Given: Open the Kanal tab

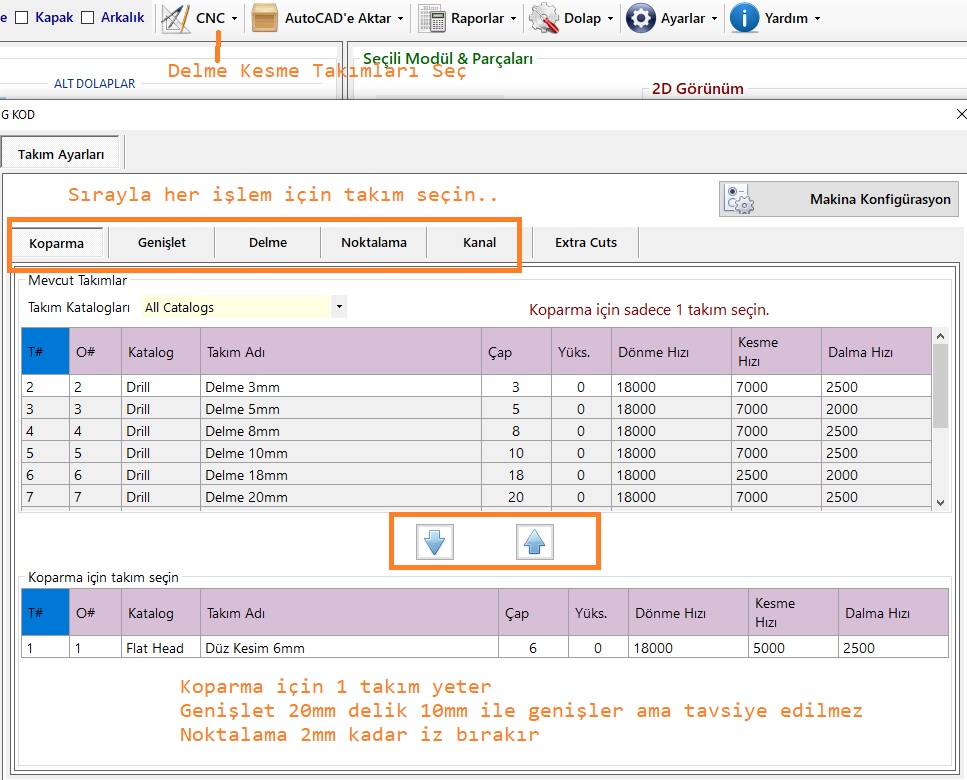Looking at the screenshot, I should (x=479, y=242).
